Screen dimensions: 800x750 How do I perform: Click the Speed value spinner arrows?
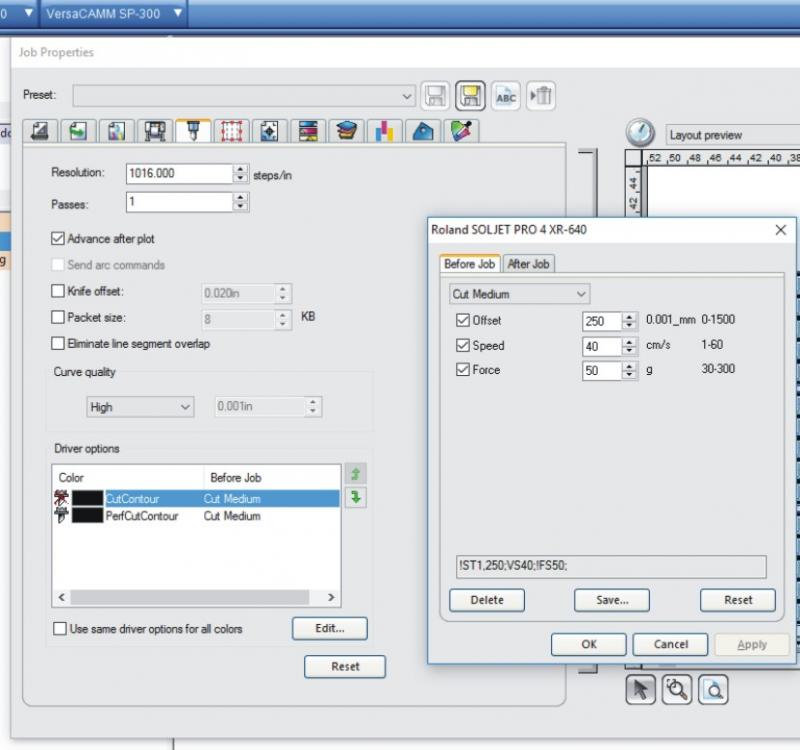click(629, 346)
